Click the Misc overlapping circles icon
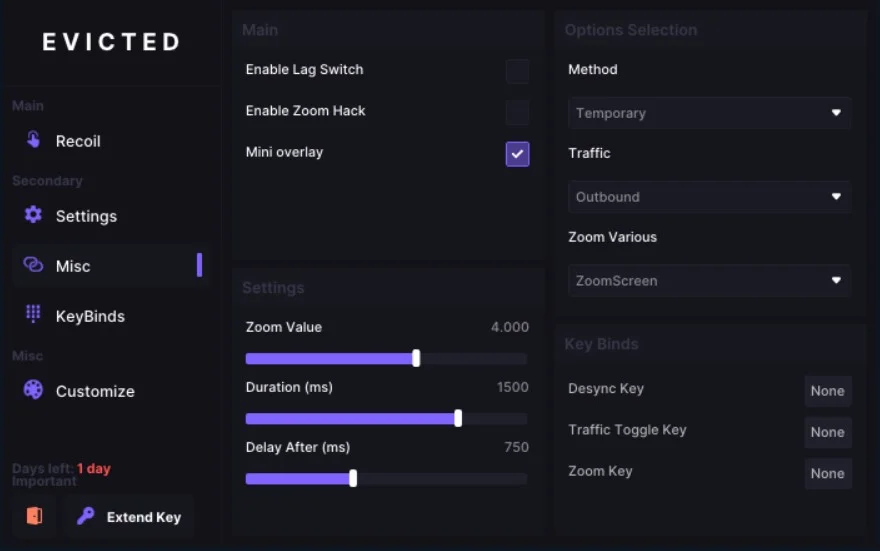This screenshot has height=551, width=880. (x=33, y=265)
